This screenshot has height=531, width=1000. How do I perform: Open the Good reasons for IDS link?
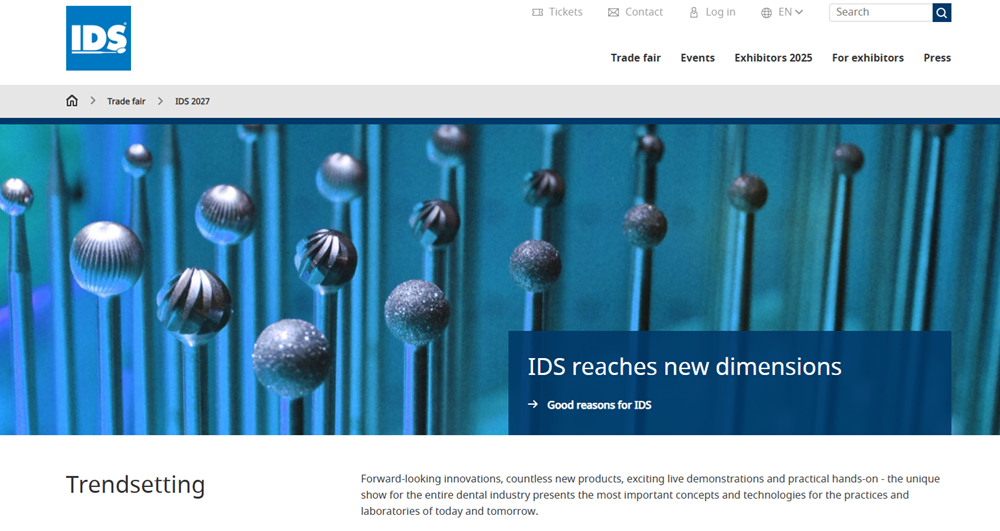(599, 405)
